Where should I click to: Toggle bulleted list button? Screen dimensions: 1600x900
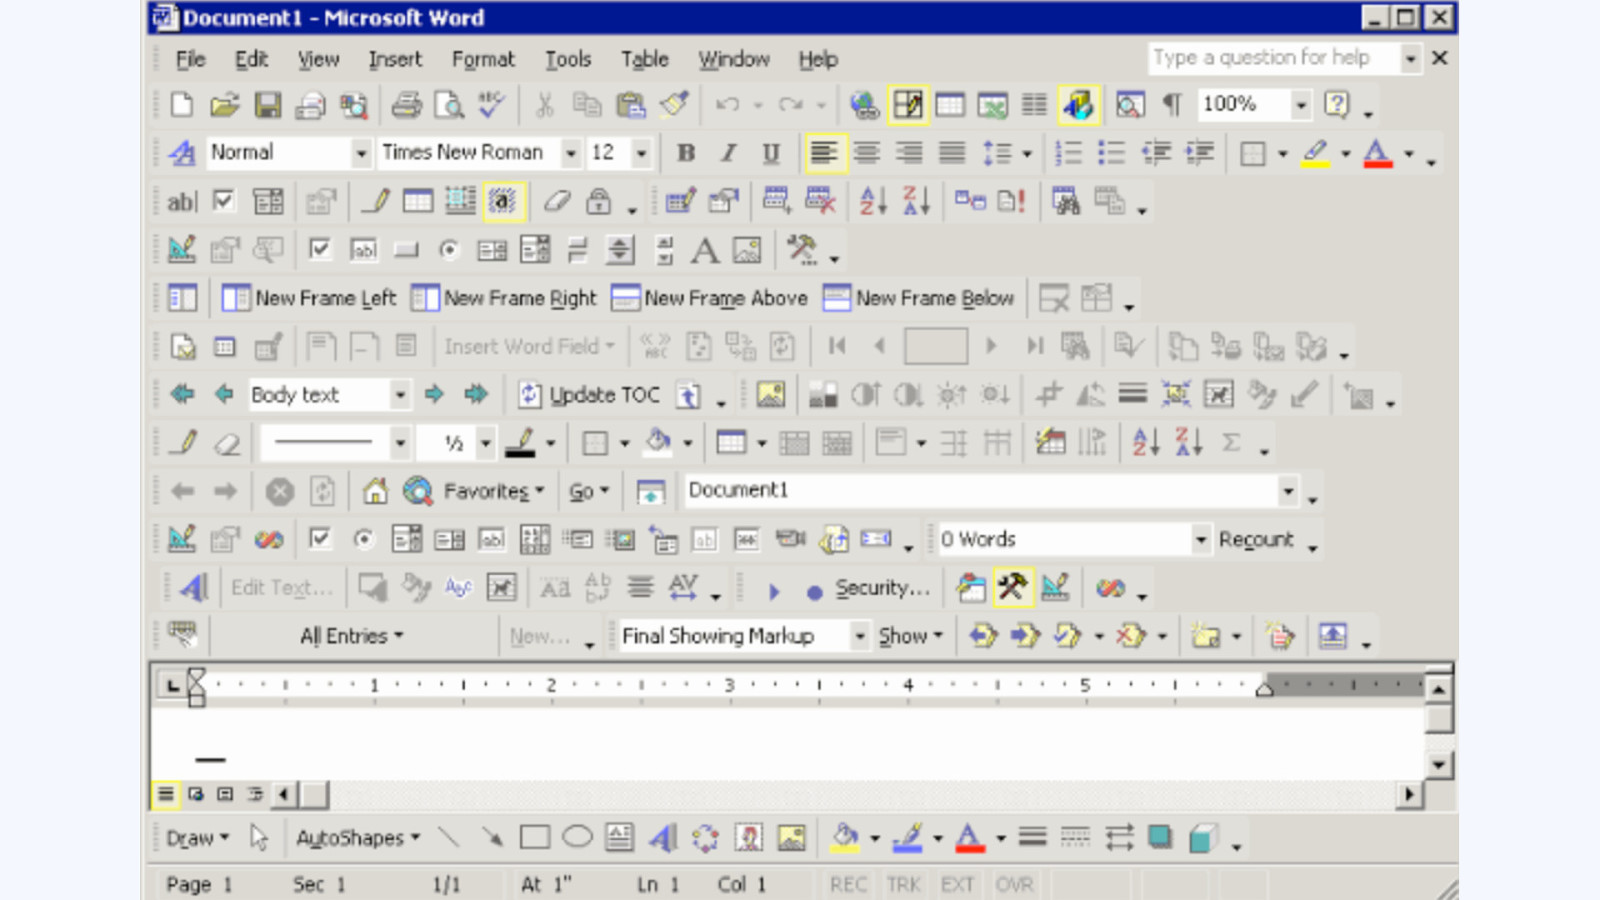(1111, 153)
